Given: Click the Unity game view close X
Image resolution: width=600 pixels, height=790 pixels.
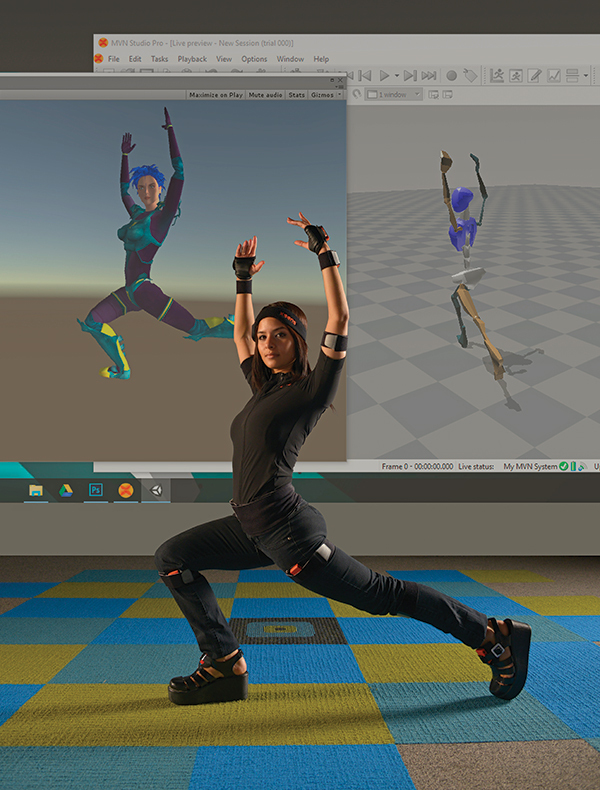Looking at the screenshot, I should pyautogui.click(x=340, y=80).
